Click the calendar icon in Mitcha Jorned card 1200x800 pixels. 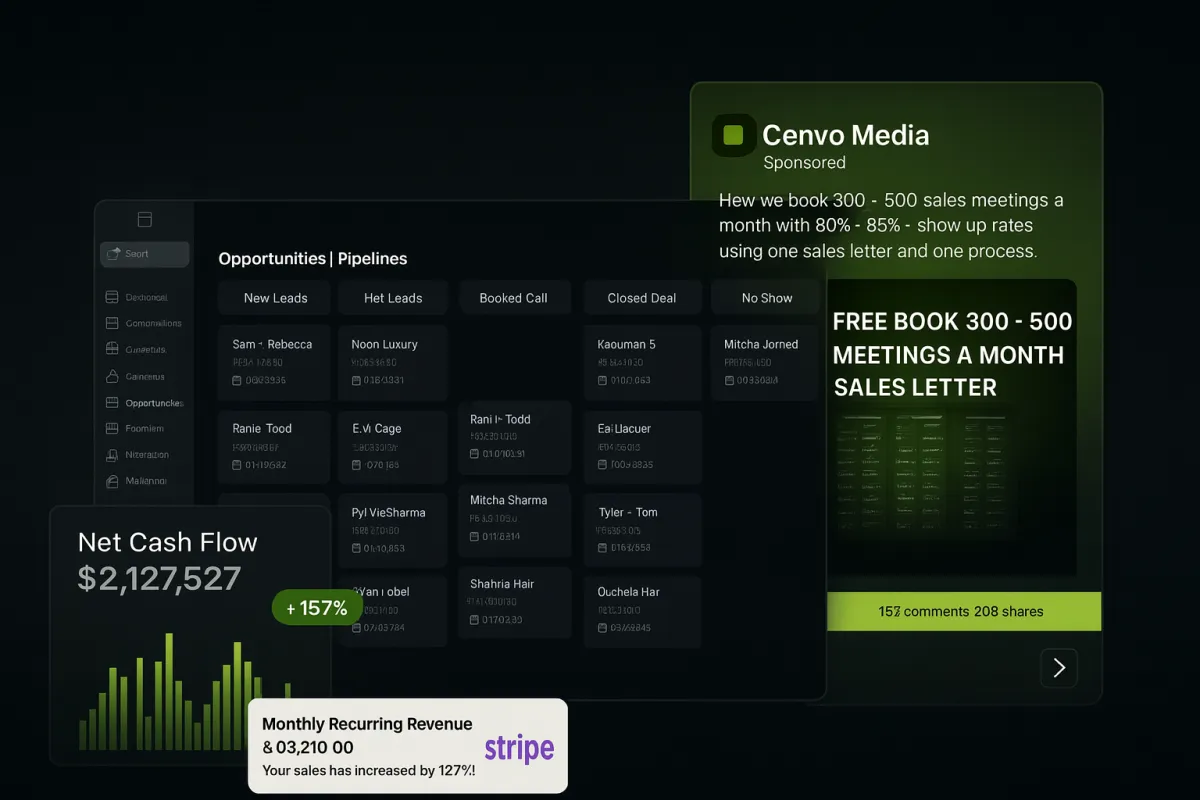pos(729,381)
